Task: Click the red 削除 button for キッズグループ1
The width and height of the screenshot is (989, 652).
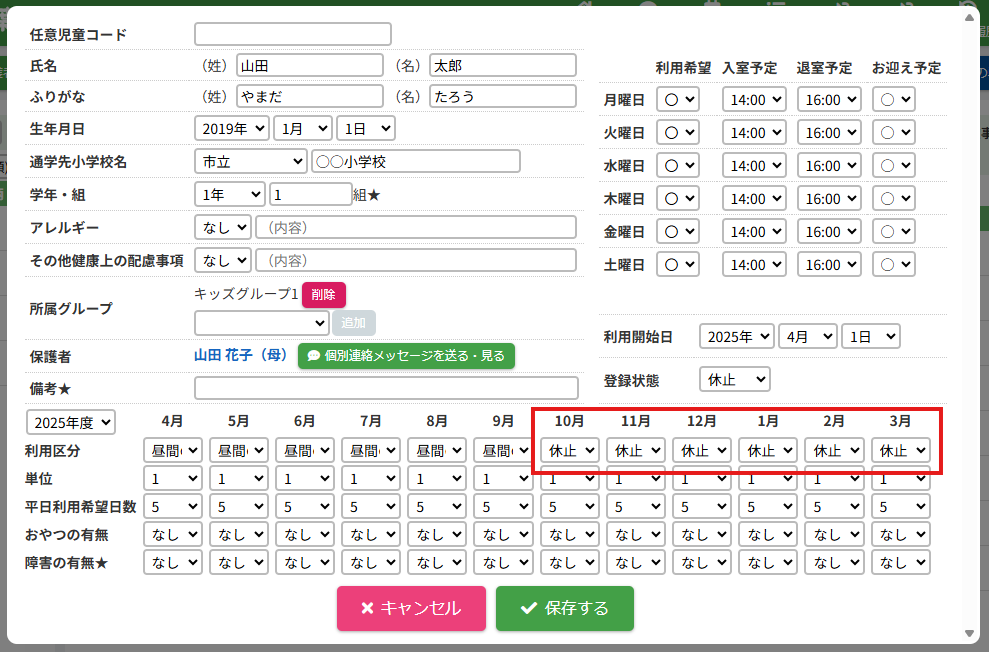Action: coord(323,295)
